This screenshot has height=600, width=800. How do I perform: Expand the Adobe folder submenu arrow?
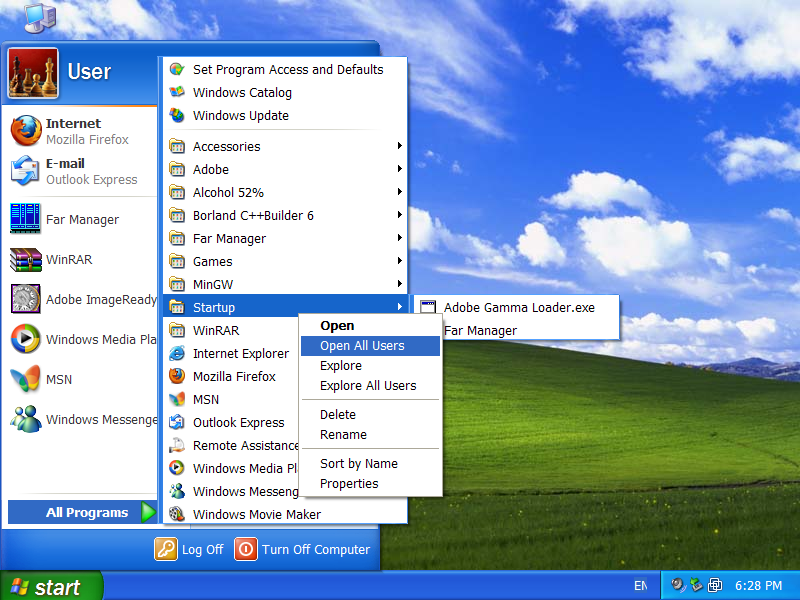tap(400, 169)
